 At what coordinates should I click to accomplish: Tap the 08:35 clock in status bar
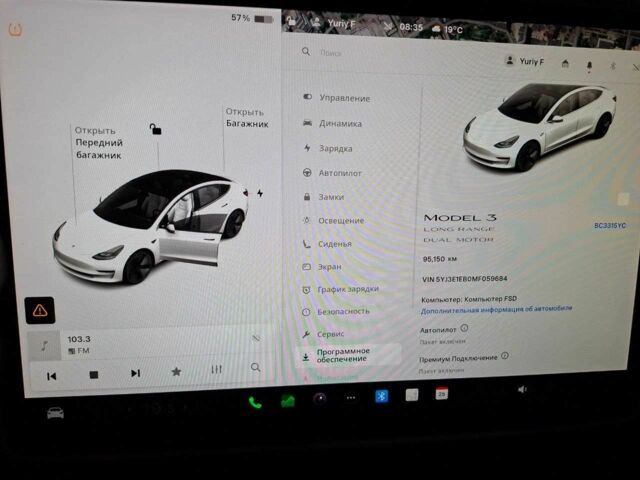coord(411,27)
